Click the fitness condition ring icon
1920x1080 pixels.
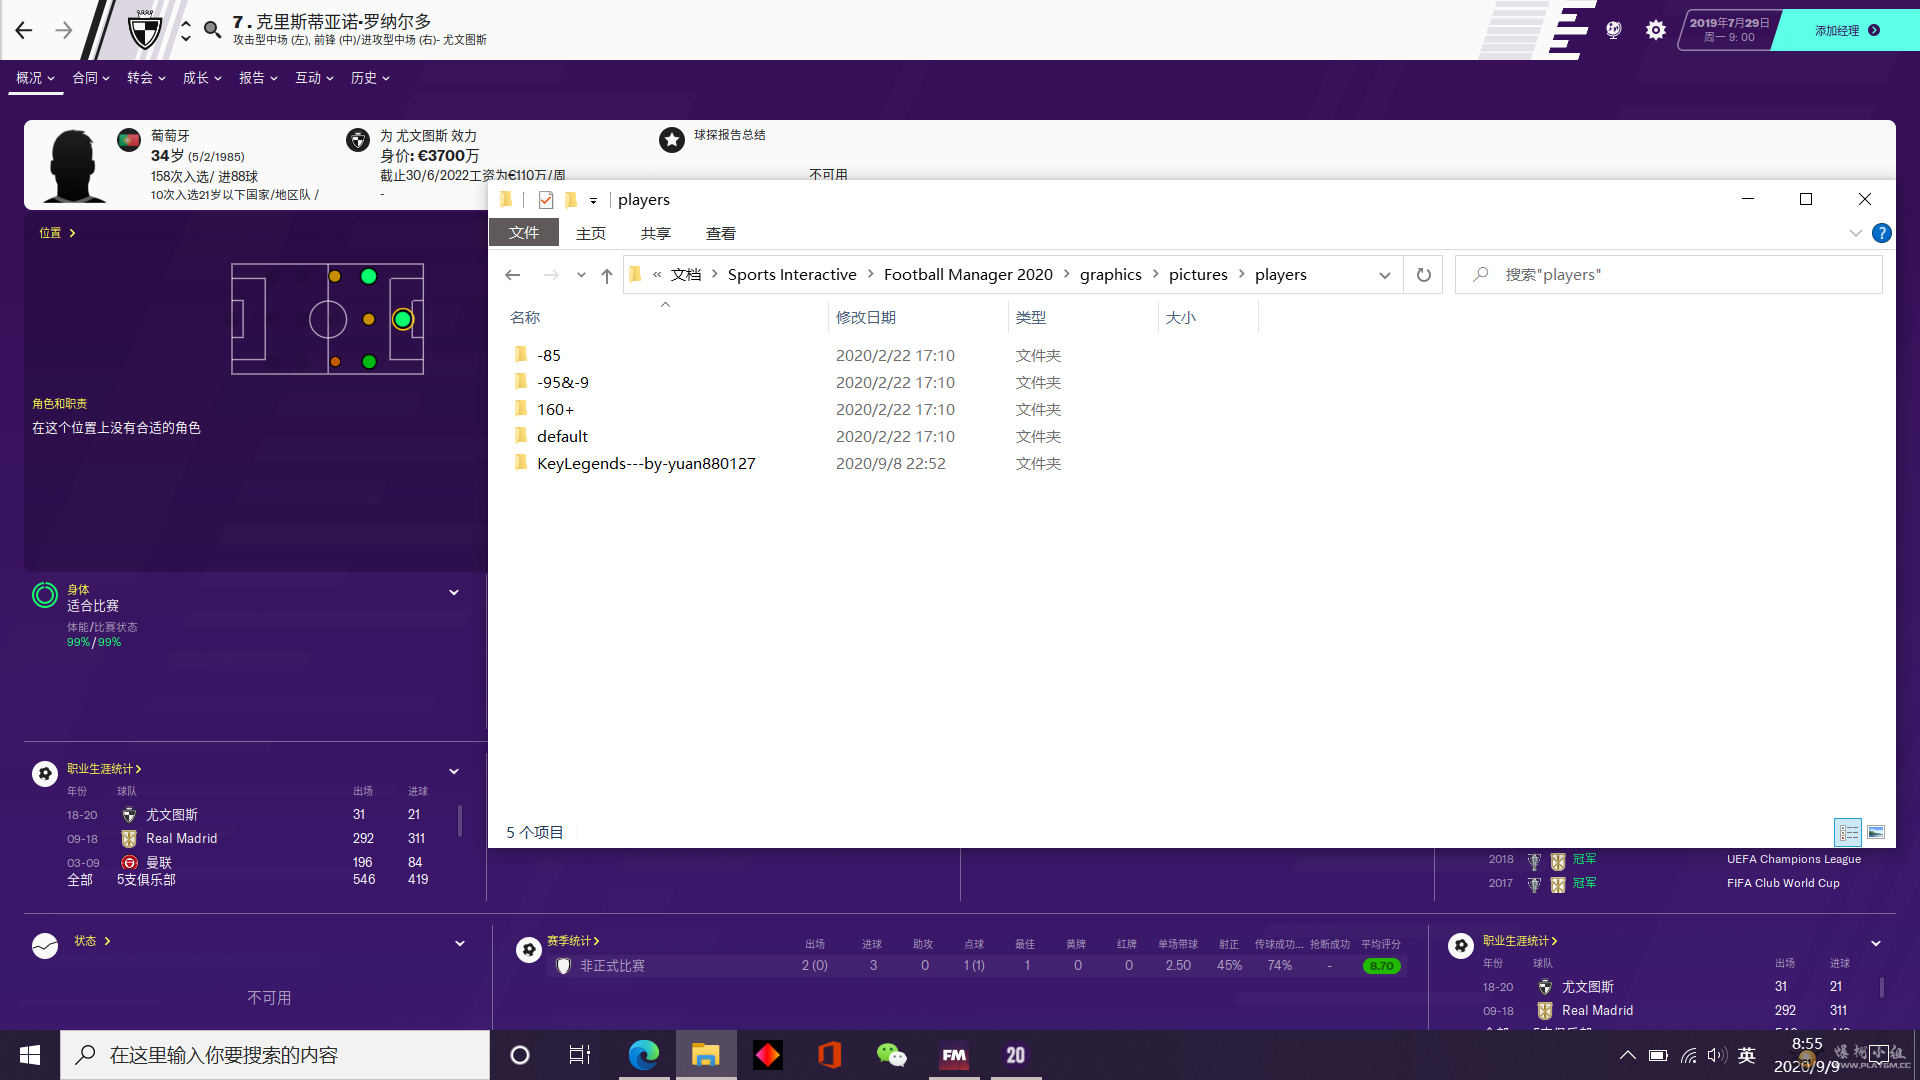(x=45, y=595)
